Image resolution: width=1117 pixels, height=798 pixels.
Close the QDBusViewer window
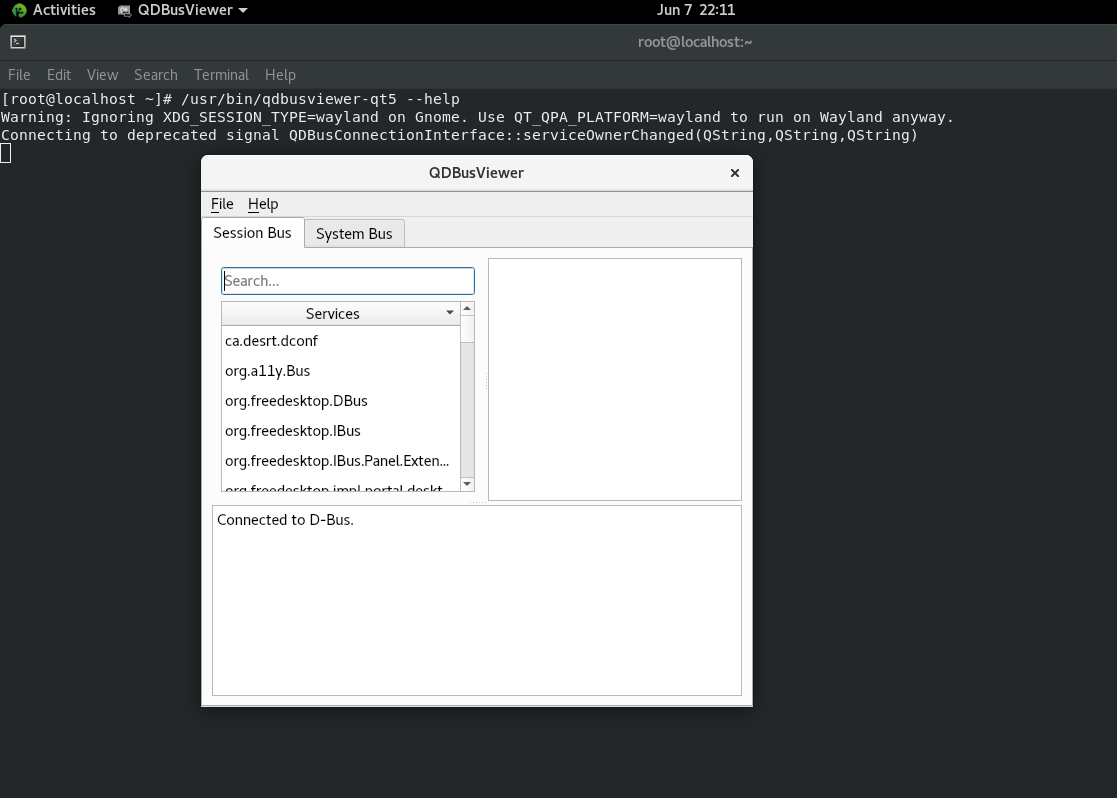735,173
